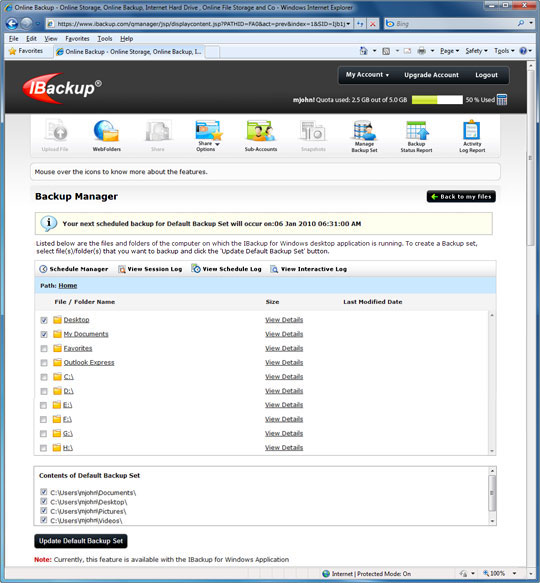Image resolution: width=540 pixels, height=583 pixels.
Task: Expand the Safety toolbar dropdown
Action: [x=476, y=51]
